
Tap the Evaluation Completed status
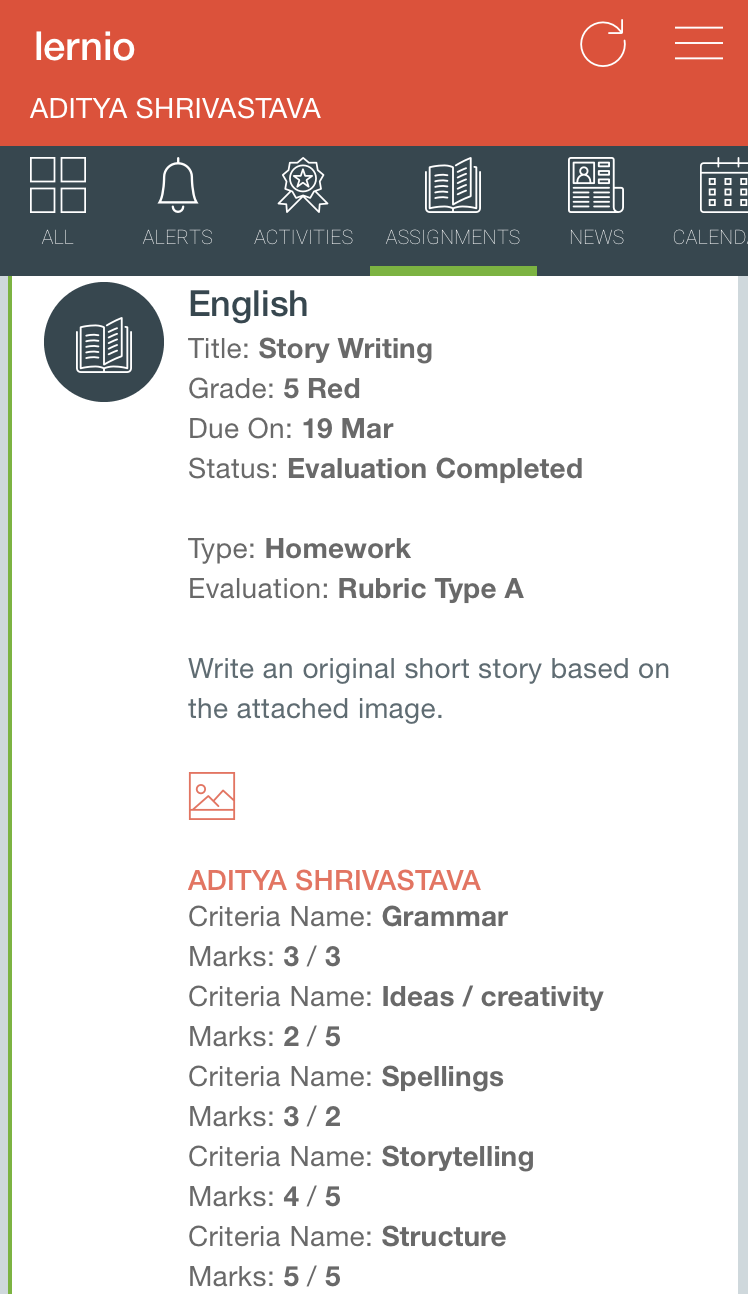pyautogui.click(x=434, y=469)
